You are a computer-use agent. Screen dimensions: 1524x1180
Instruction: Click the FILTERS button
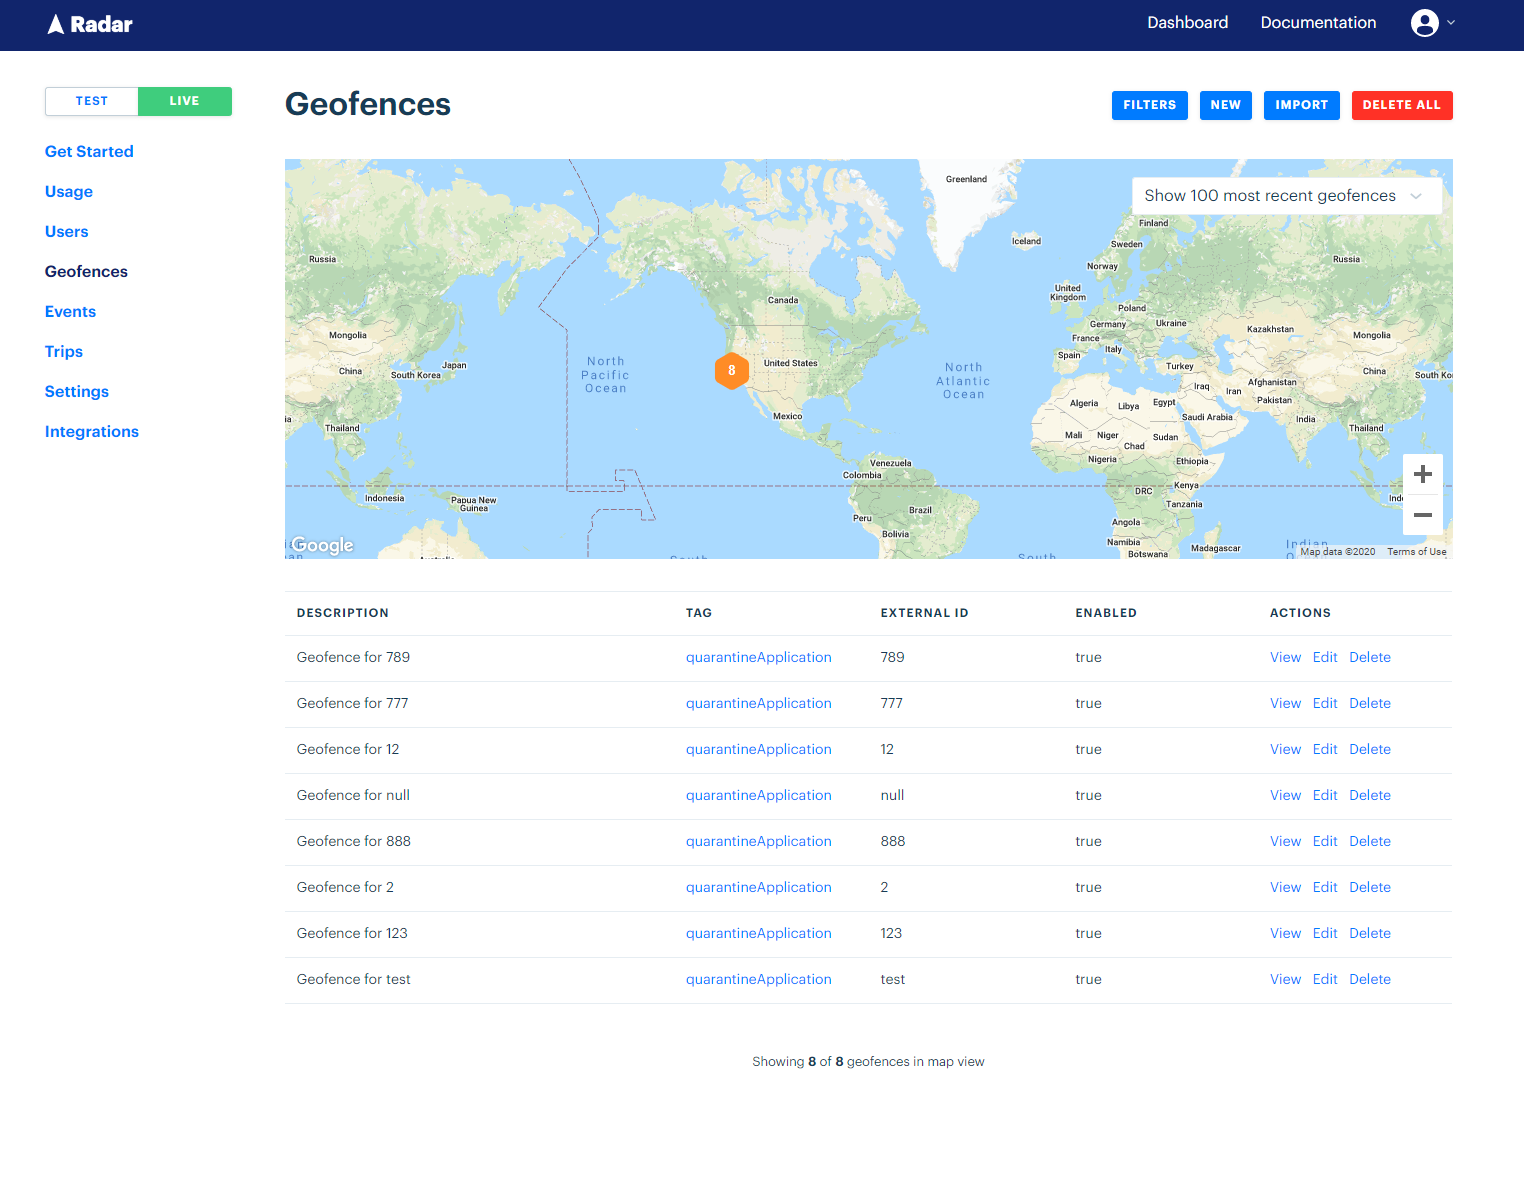click(x=1150, y=105)
